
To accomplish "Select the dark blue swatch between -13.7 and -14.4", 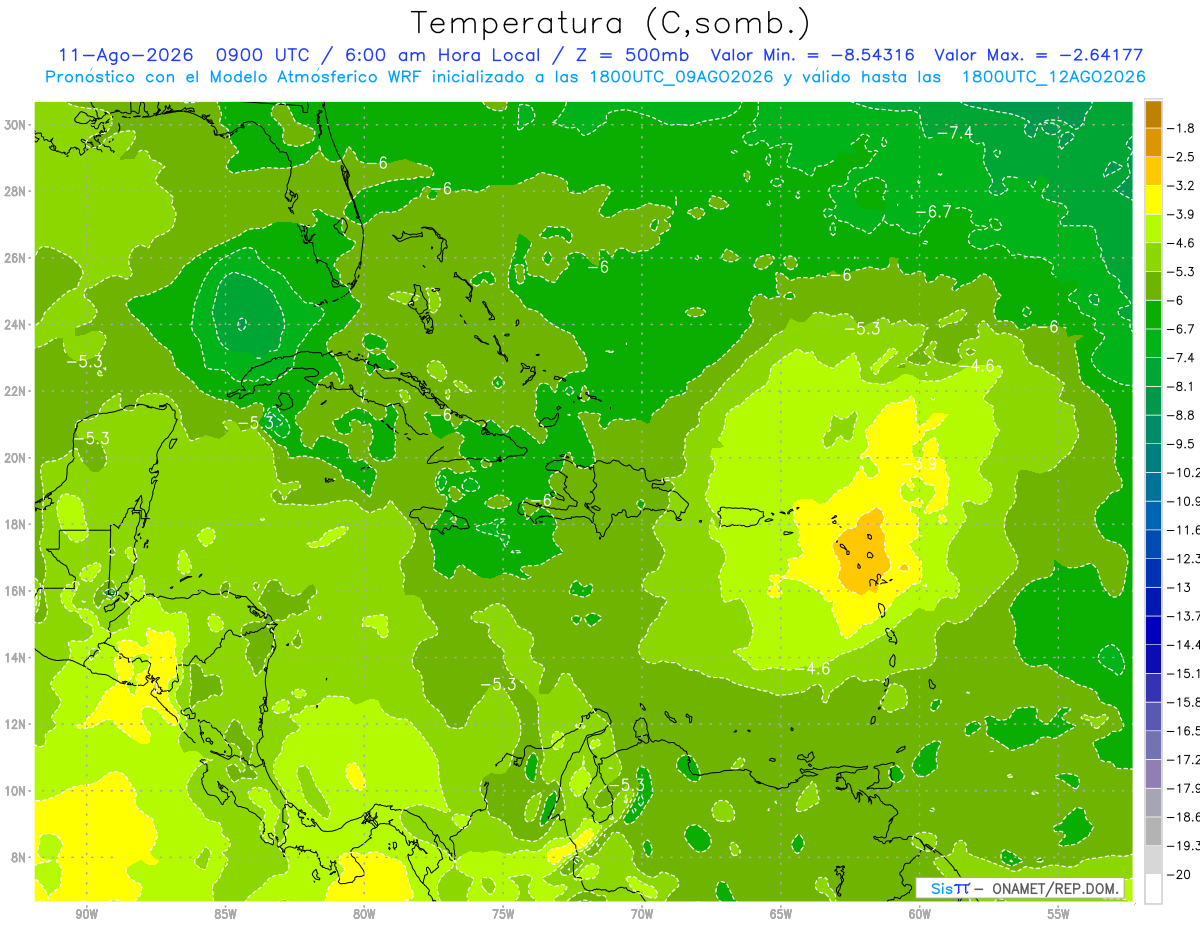I will click(x=1153, y=630).
